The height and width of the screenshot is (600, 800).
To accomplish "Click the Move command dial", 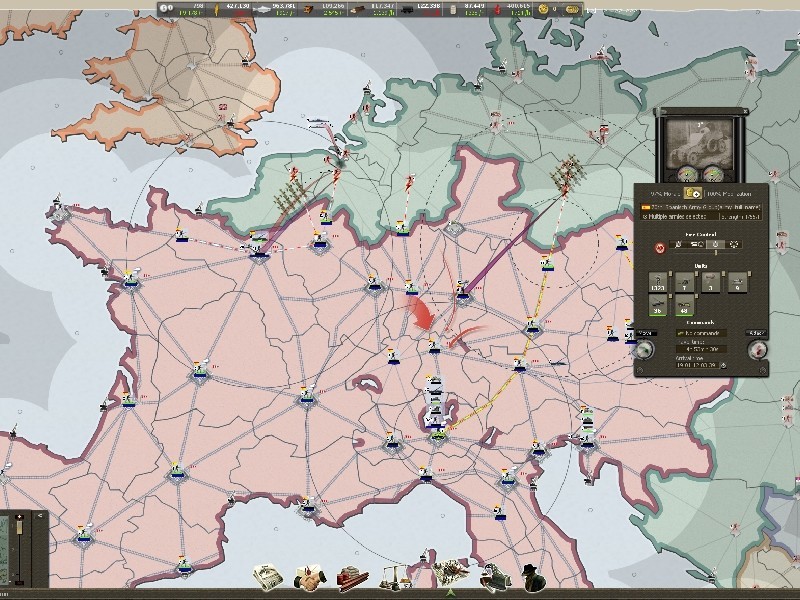I will click(x=644, y=349).
